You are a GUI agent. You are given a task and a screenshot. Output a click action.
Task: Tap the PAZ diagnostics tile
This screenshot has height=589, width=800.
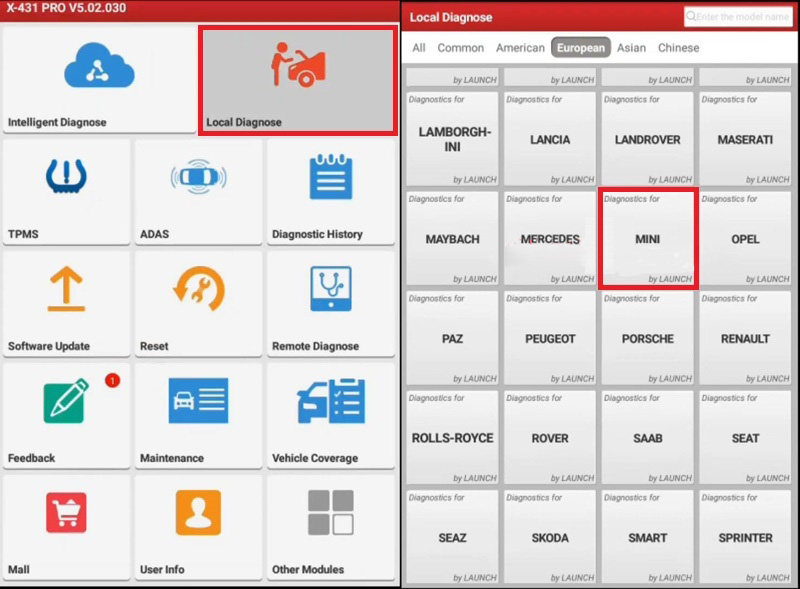(x=452, y=338)
